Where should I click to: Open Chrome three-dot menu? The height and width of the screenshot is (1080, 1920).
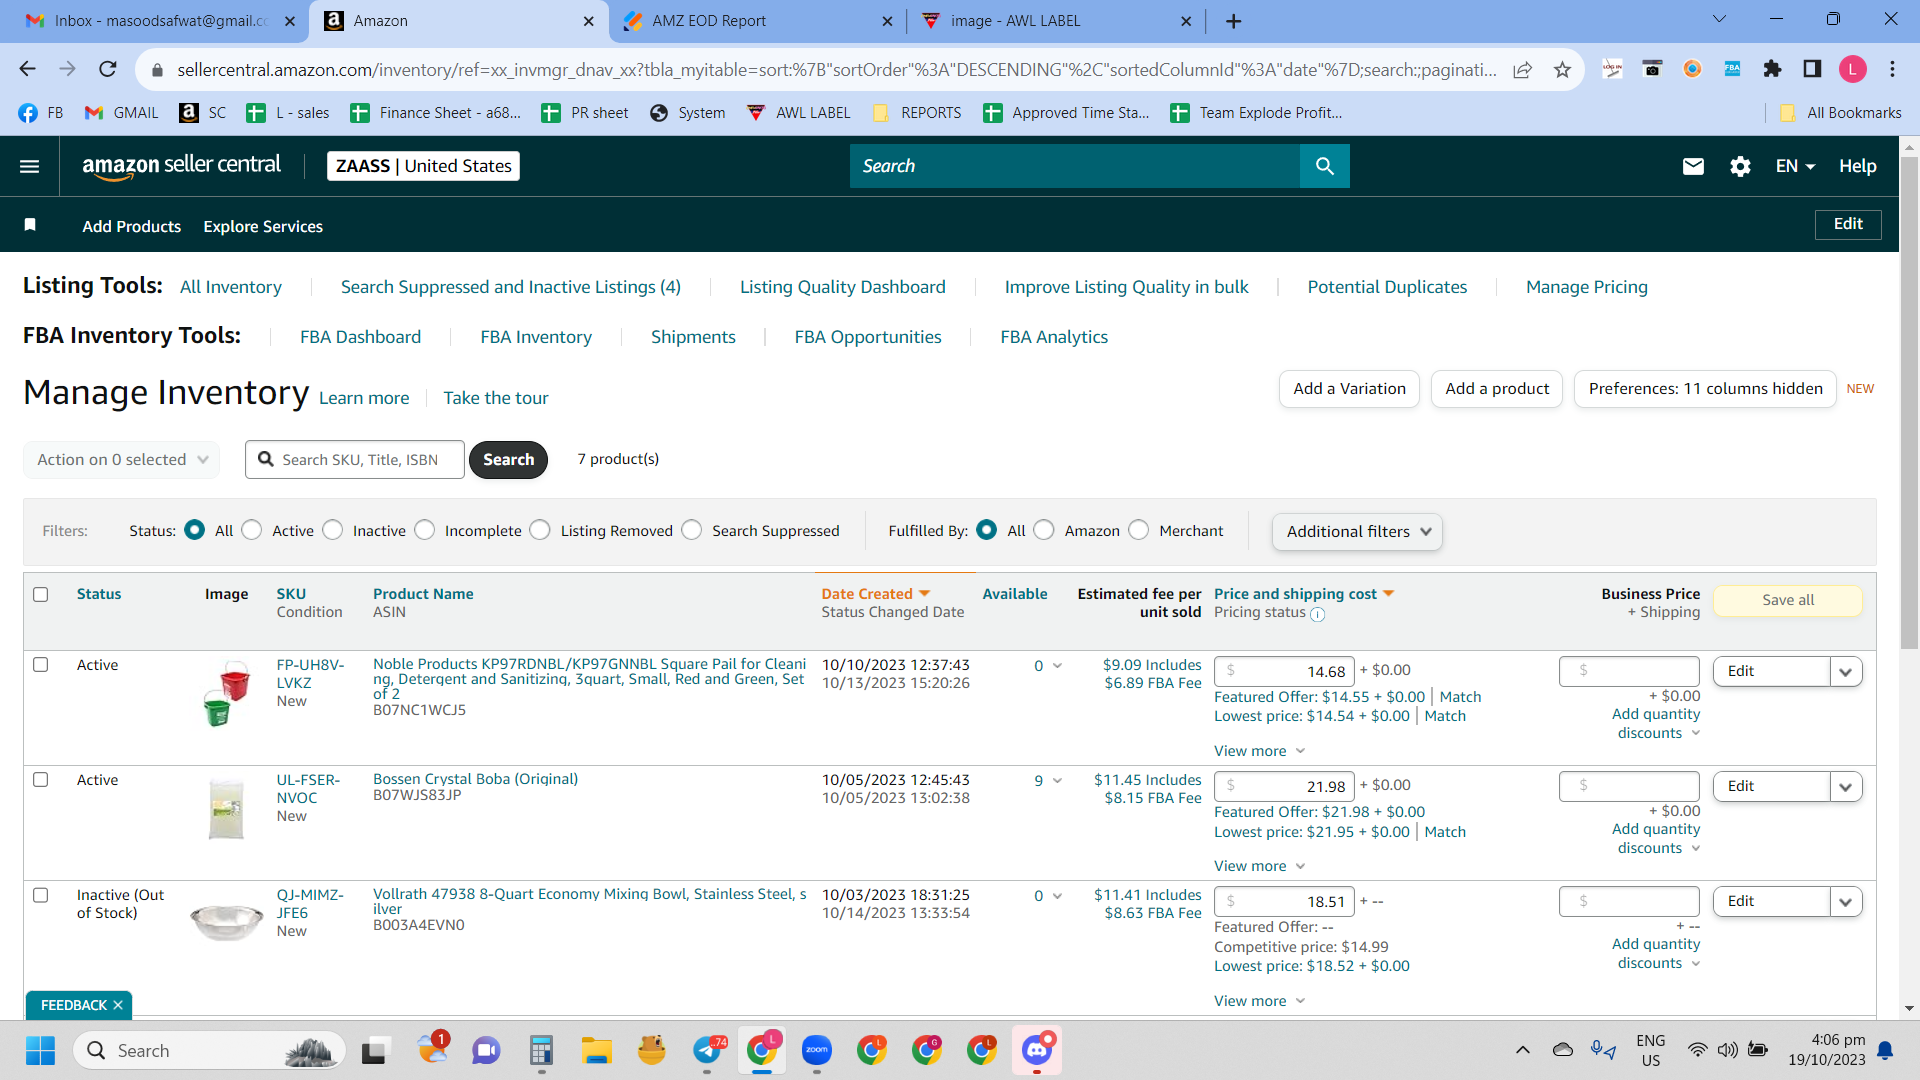tap(1892, 69)
